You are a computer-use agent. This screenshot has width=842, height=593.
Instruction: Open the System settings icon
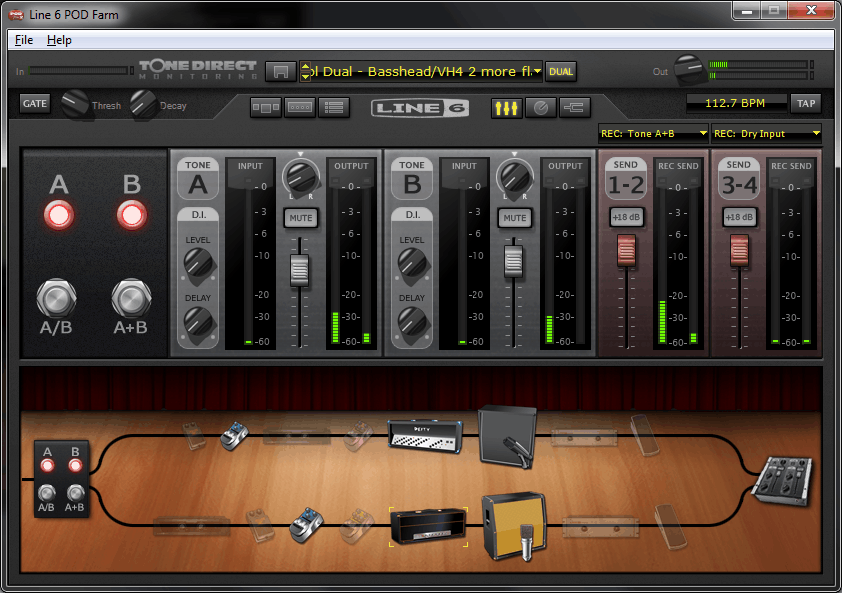click(575, 107)
